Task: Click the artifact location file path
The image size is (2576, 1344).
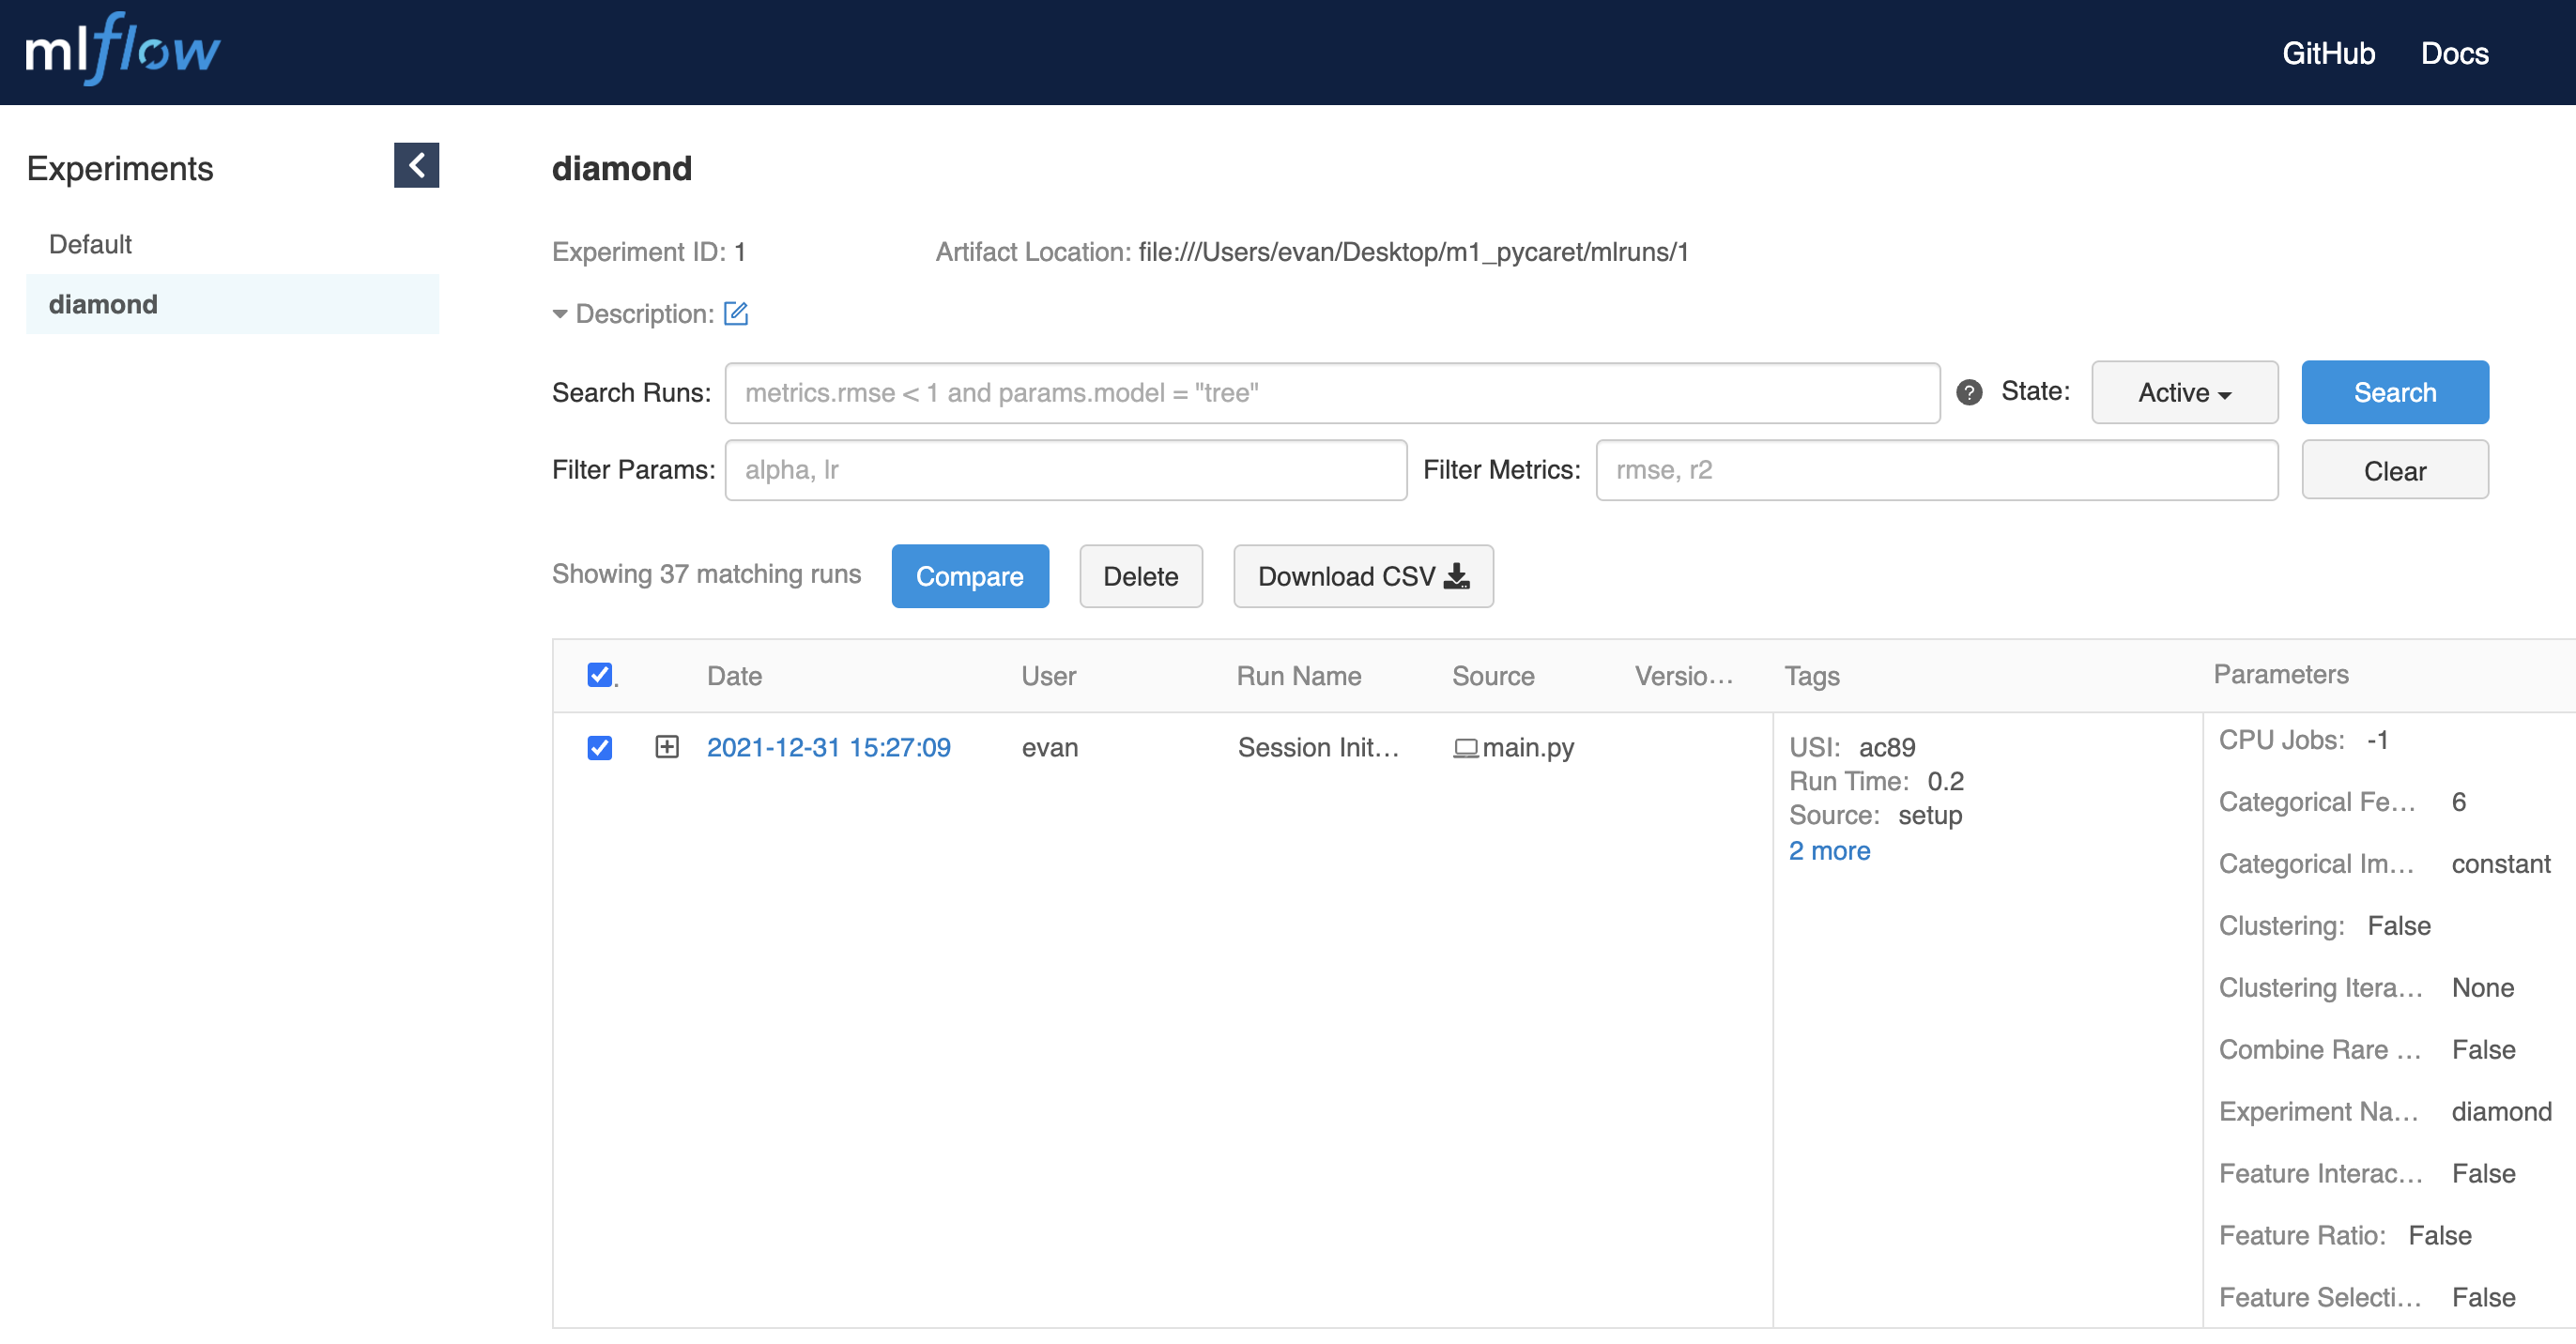Action: pos(1413,252)
